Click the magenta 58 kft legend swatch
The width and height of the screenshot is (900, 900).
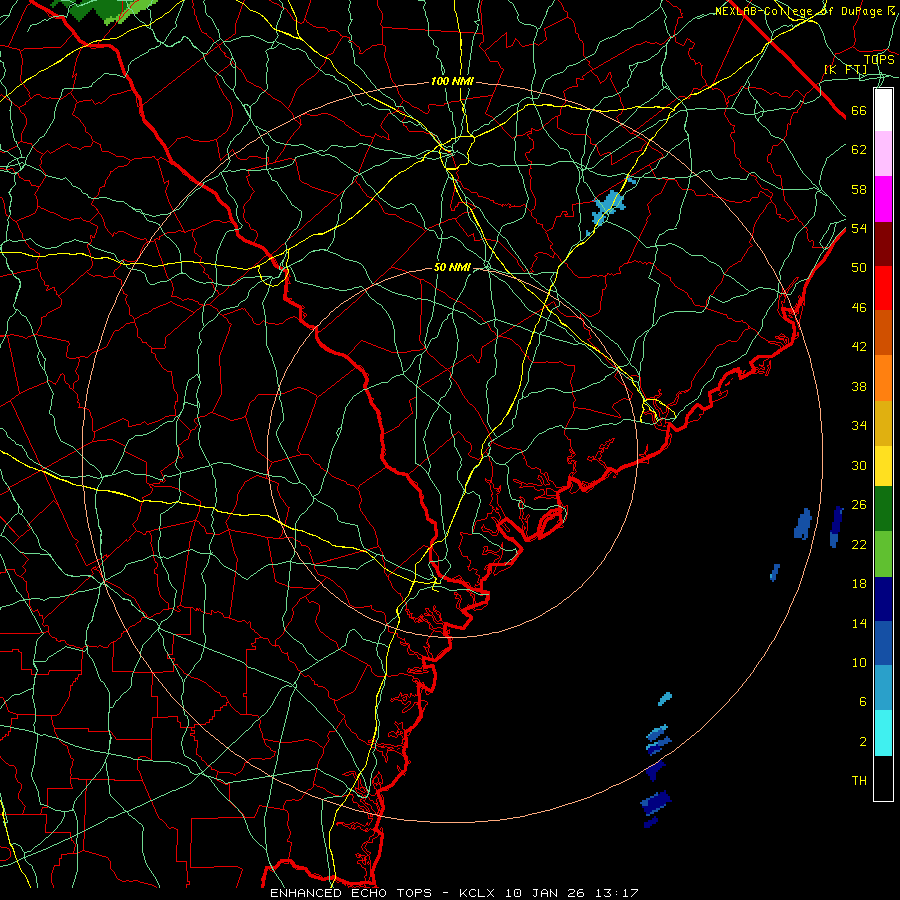[x=883, y=199]
